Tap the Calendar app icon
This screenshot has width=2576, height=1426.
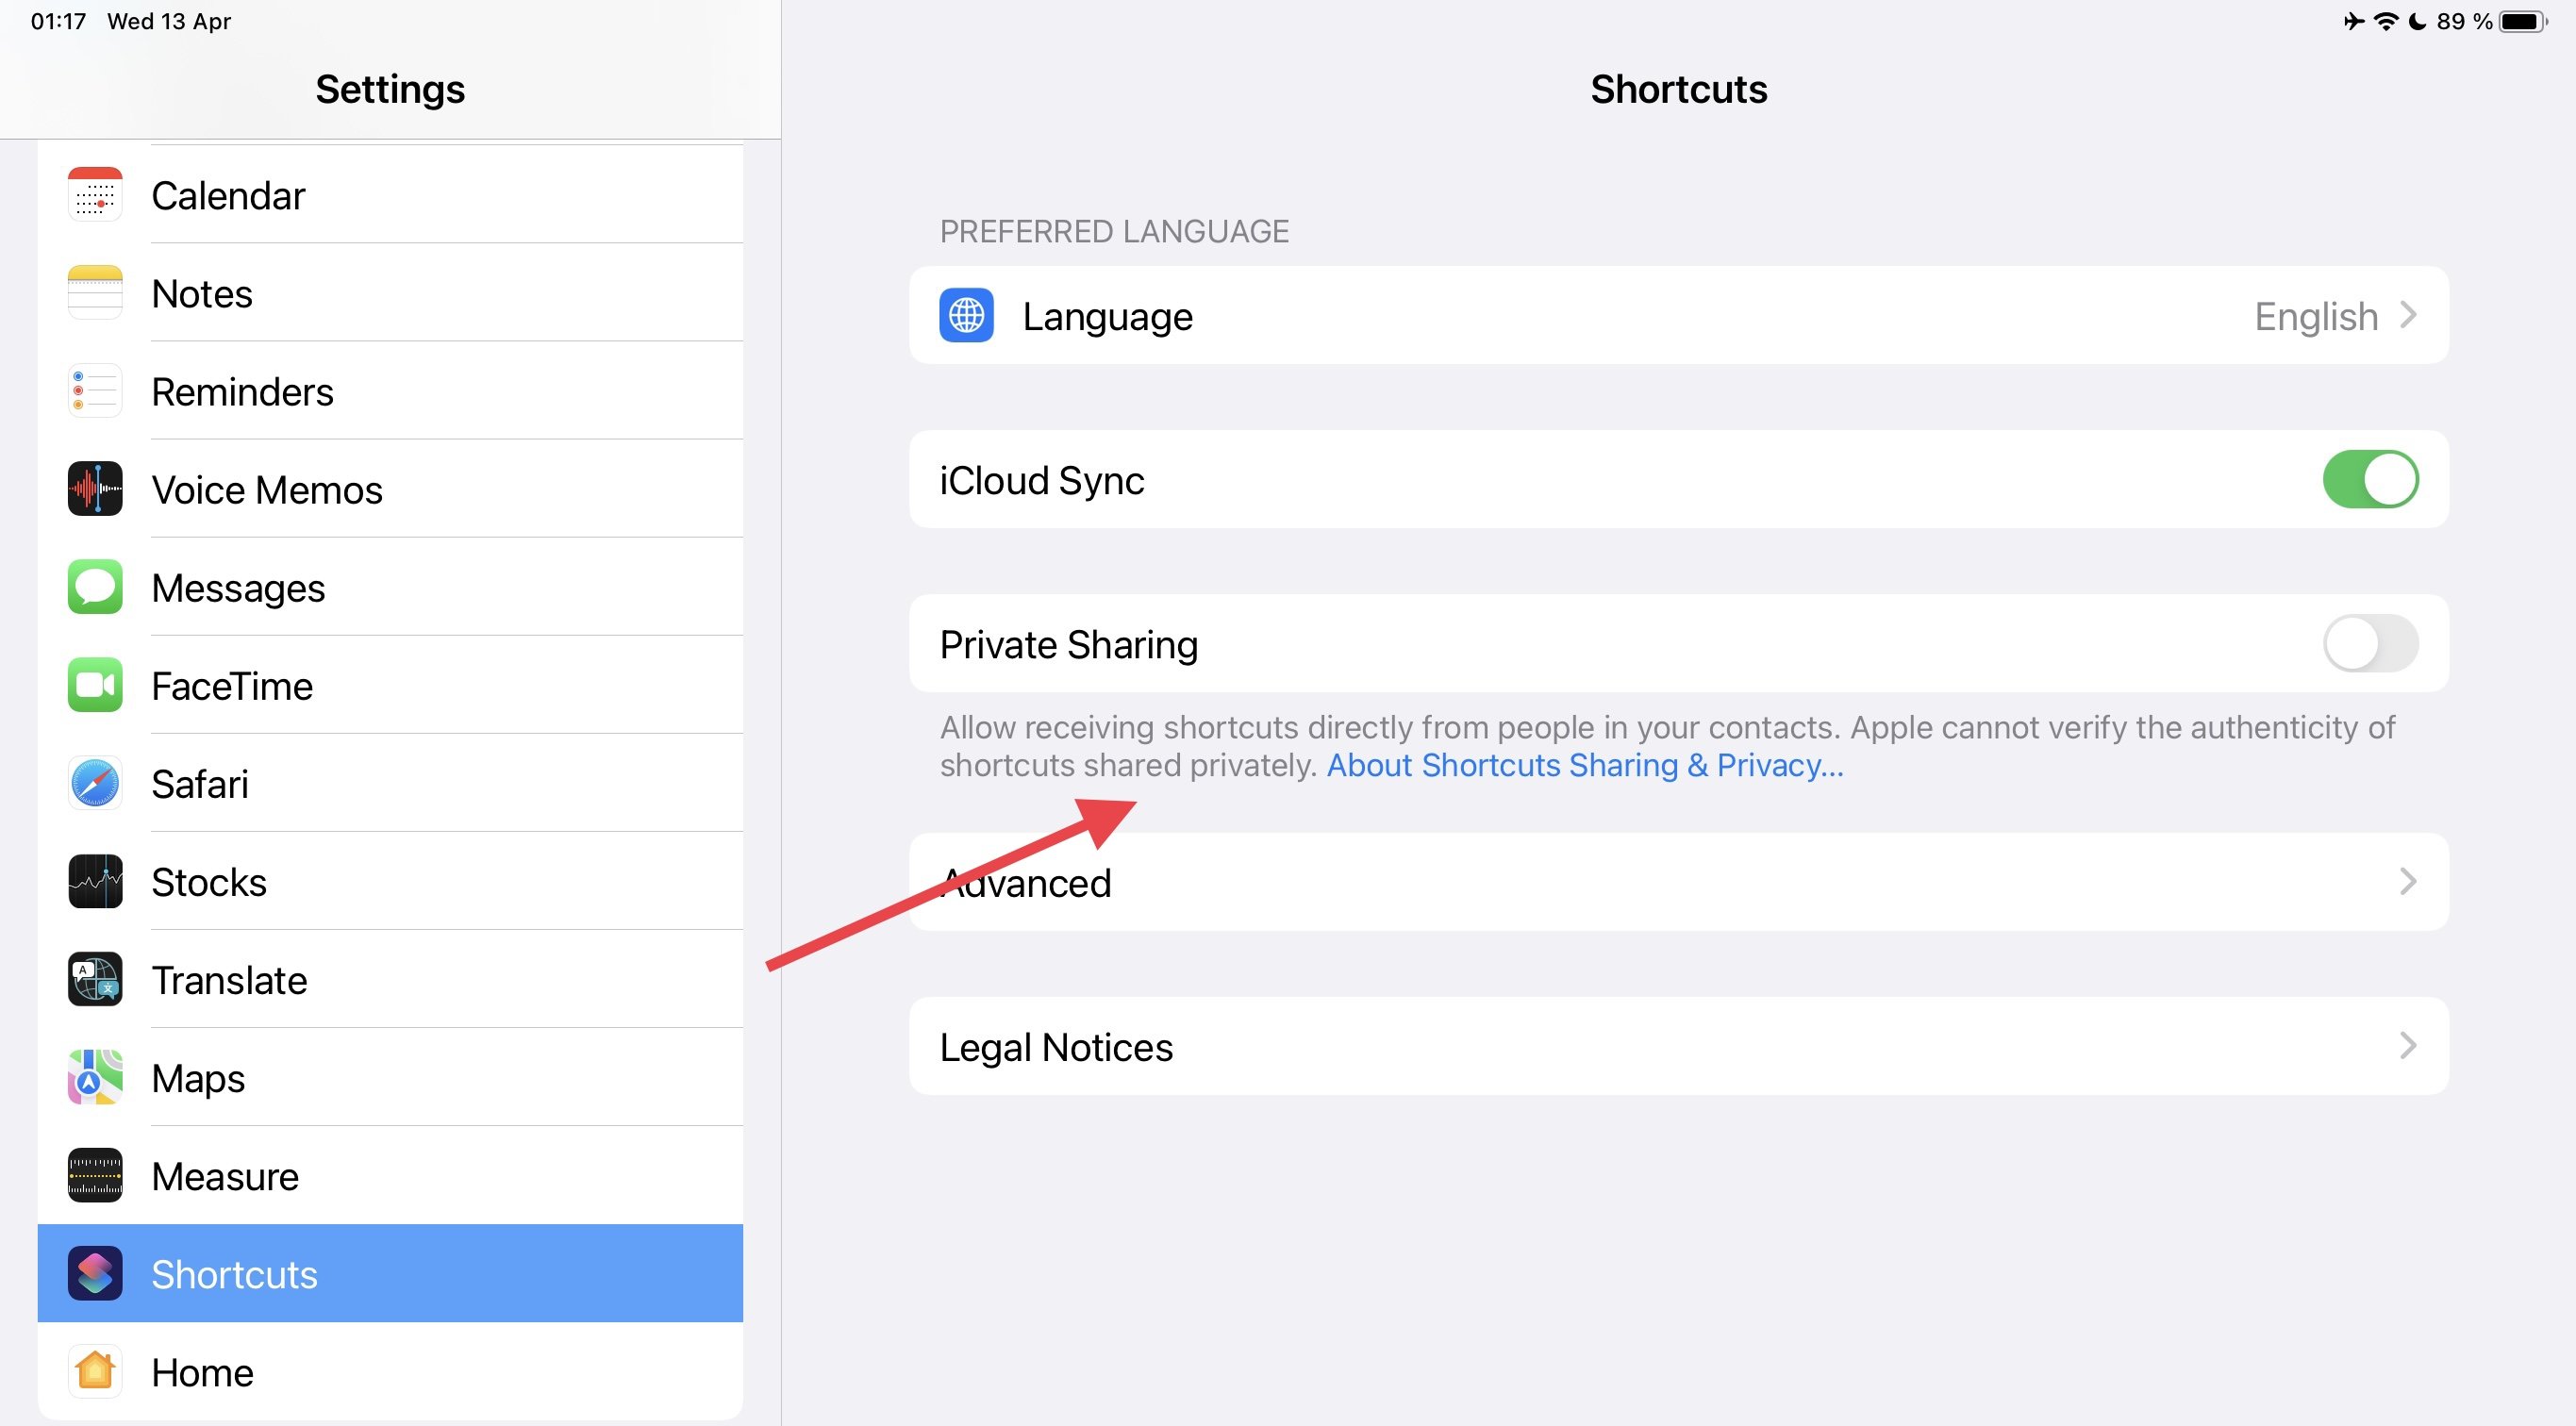point(95,195)
